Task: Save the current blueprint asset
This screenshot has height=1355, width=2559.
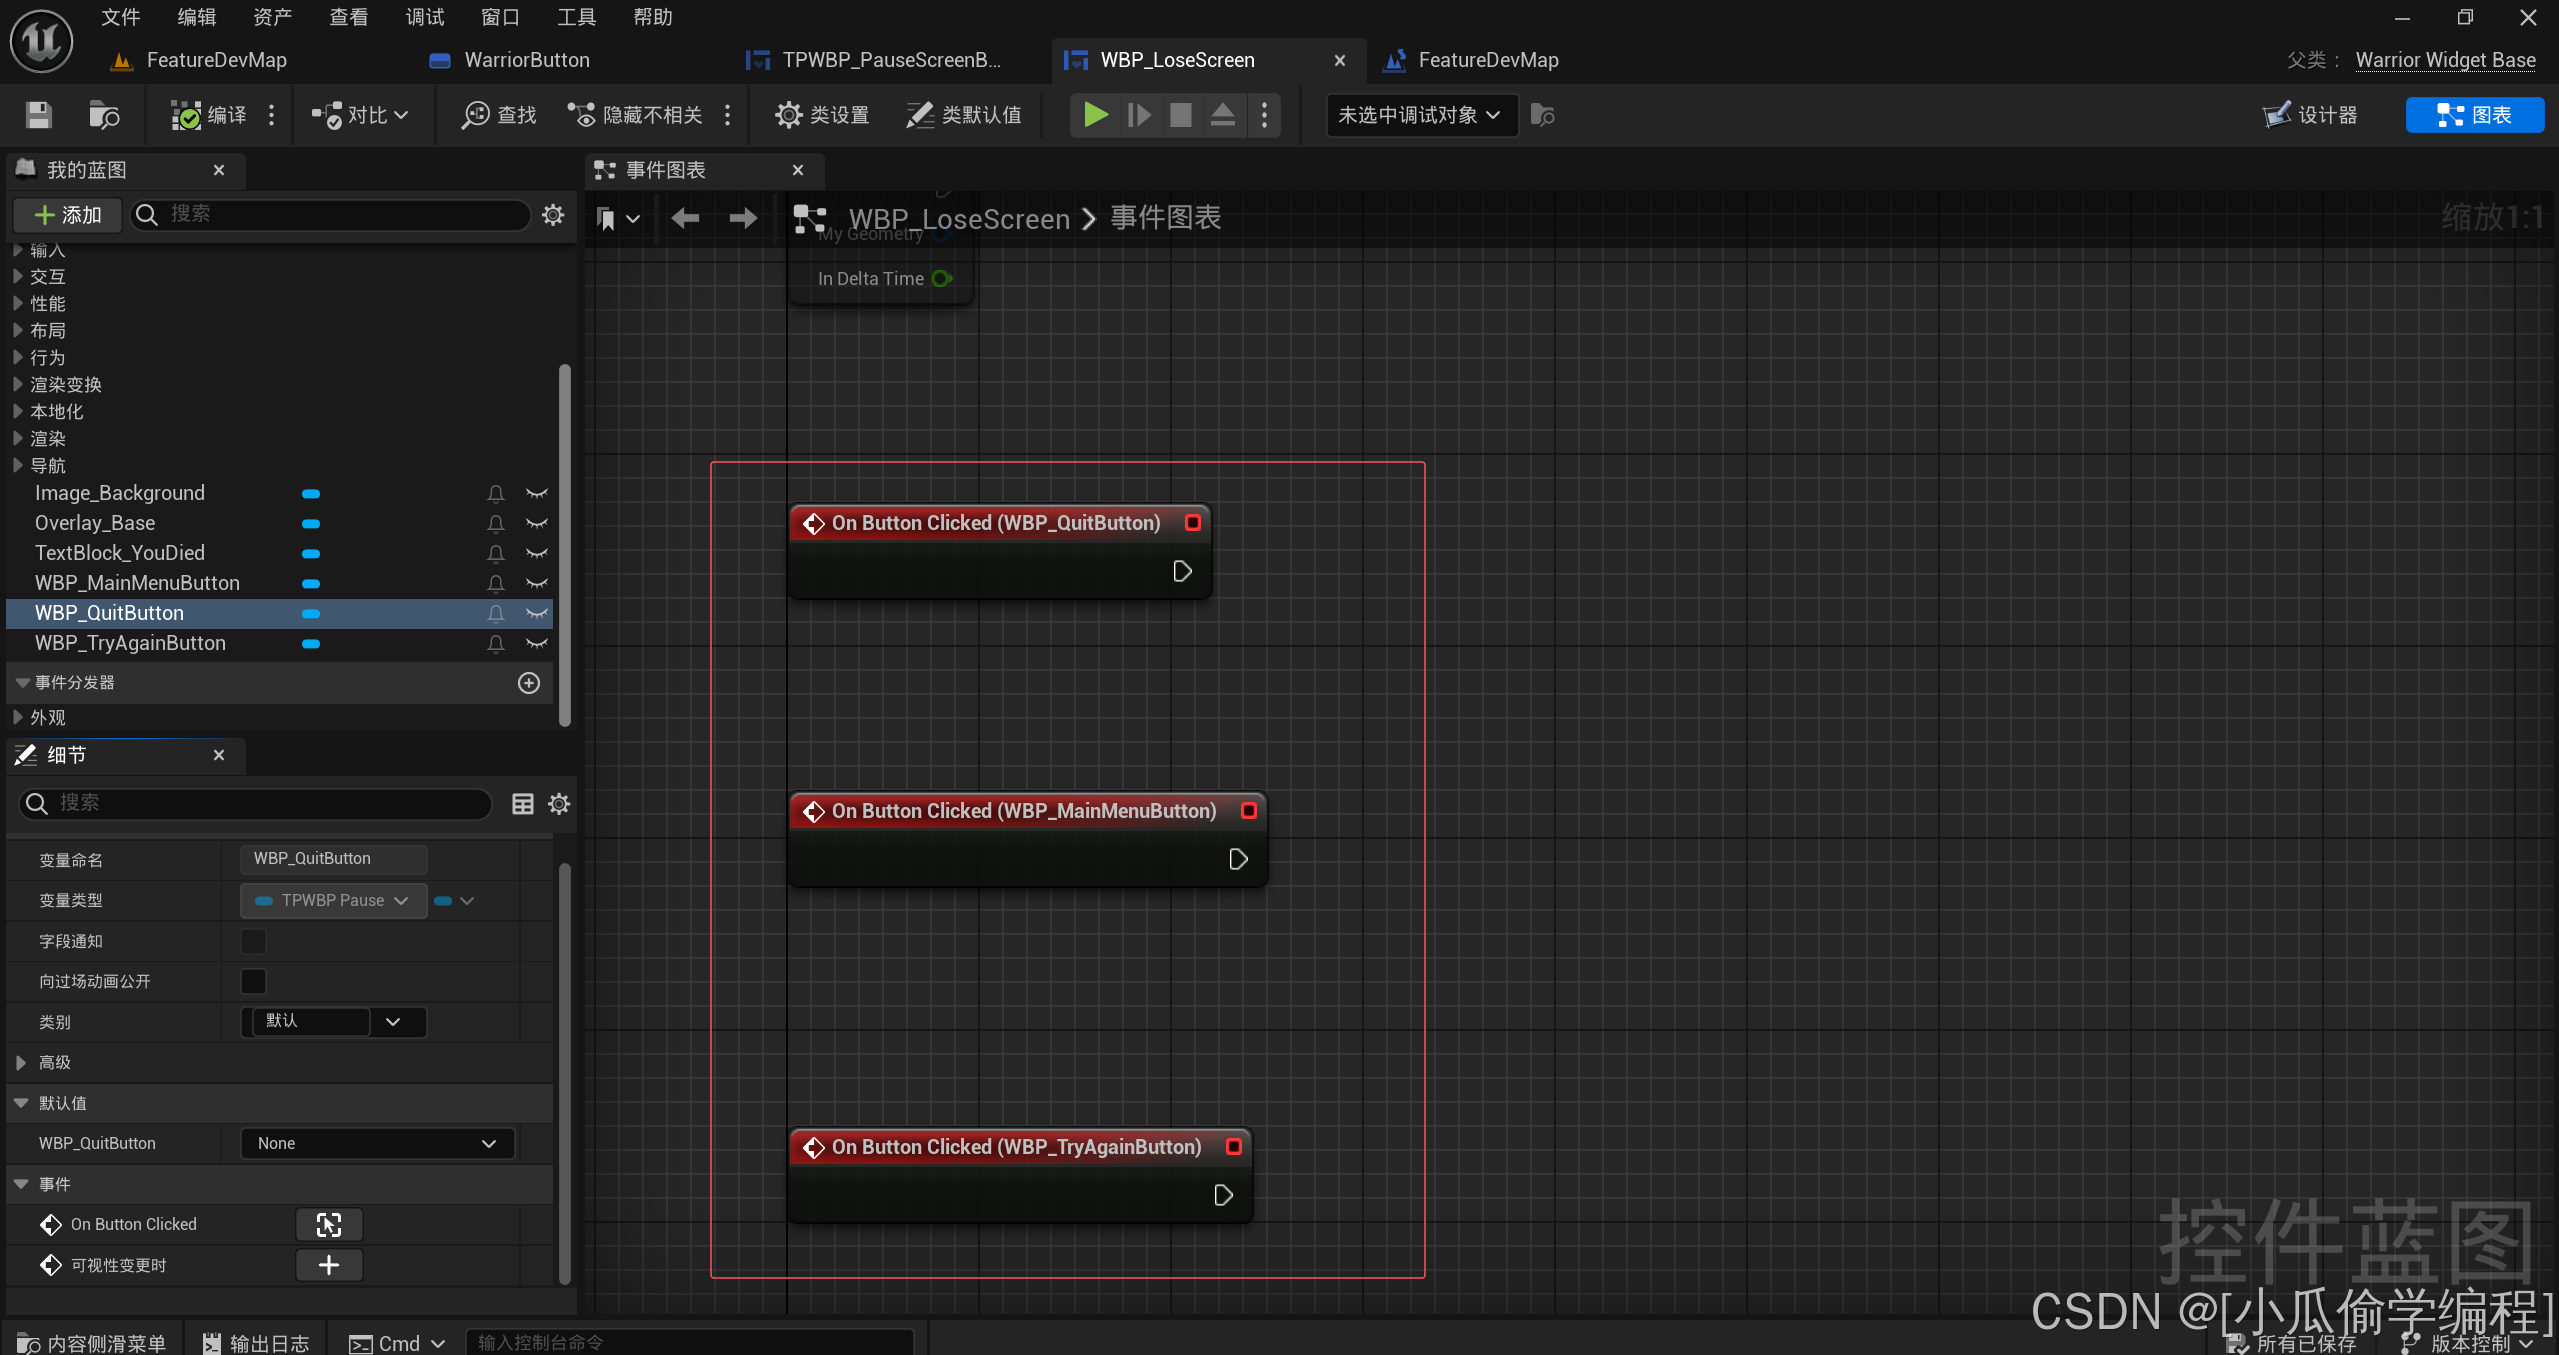Action: pos(38,115)
